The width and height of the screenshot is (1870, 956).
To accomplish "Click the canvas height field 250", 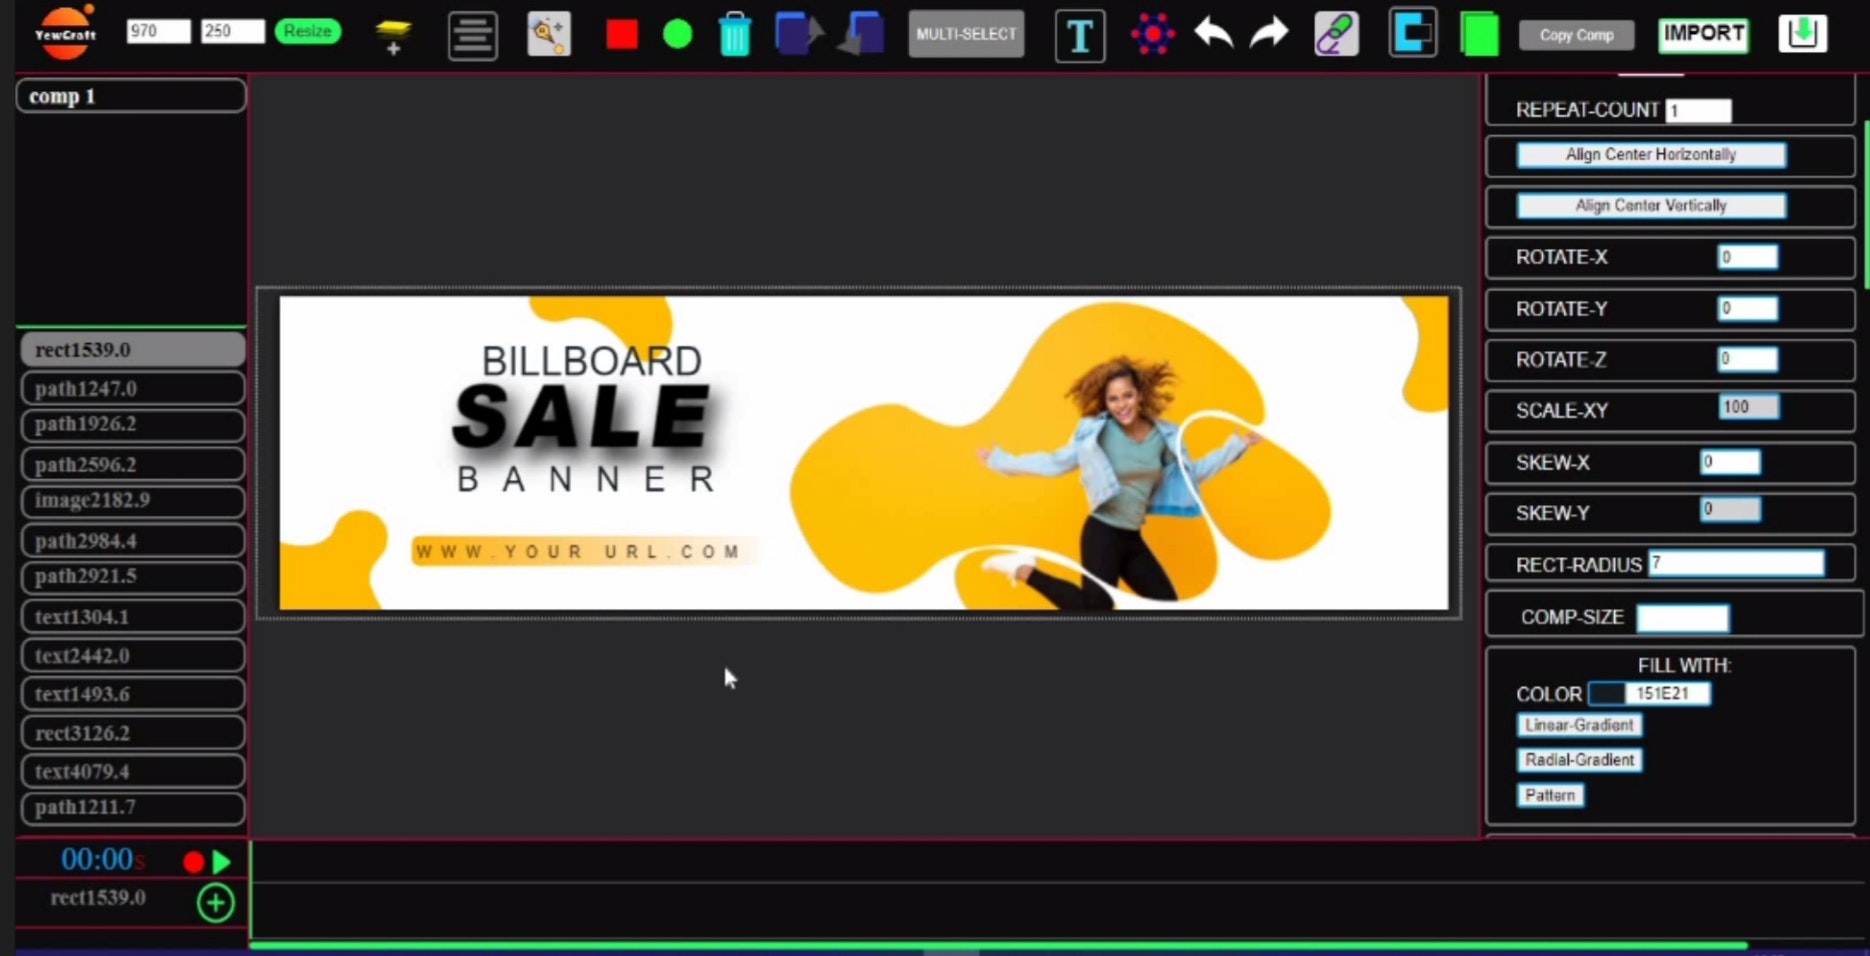I will click(232, 31).
